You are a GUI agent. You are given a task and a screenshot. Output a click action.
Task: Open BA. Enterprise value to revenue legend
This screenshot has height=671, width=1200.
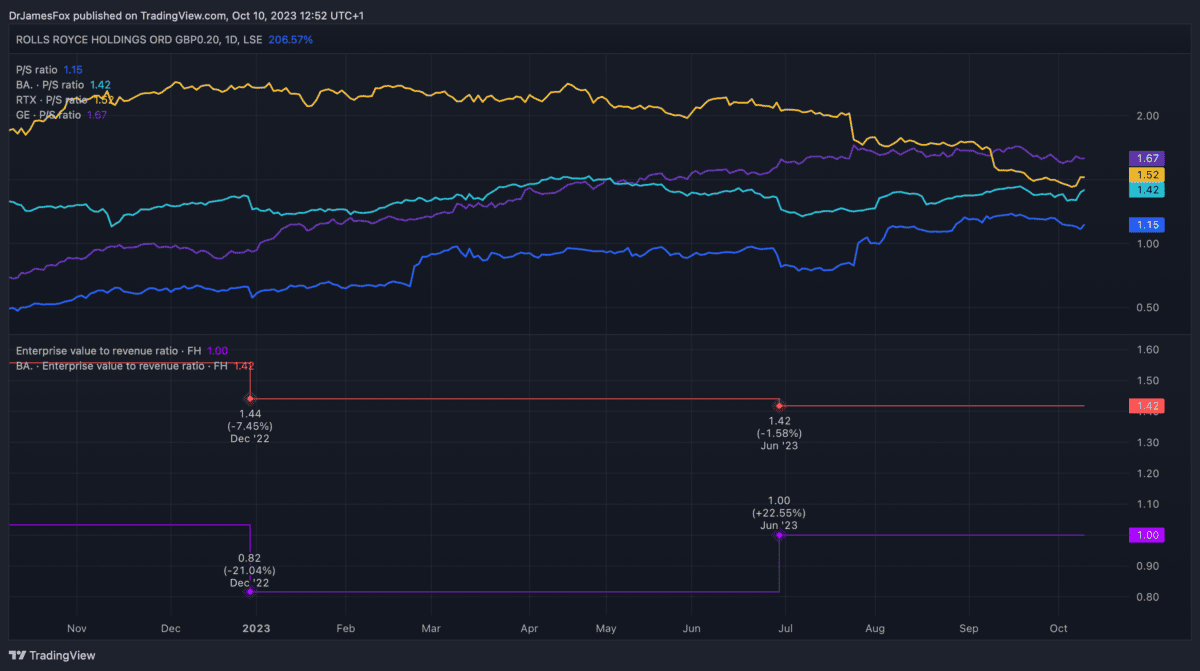(x=120, y=366)
